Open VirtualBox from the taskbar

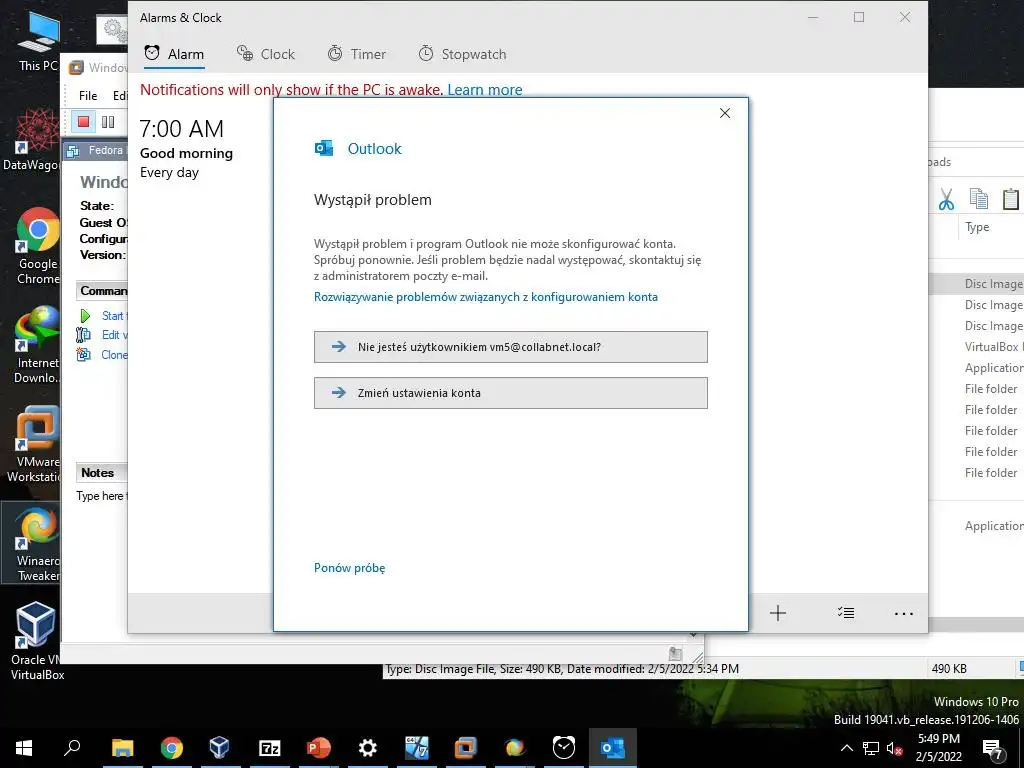pos(219,747)
